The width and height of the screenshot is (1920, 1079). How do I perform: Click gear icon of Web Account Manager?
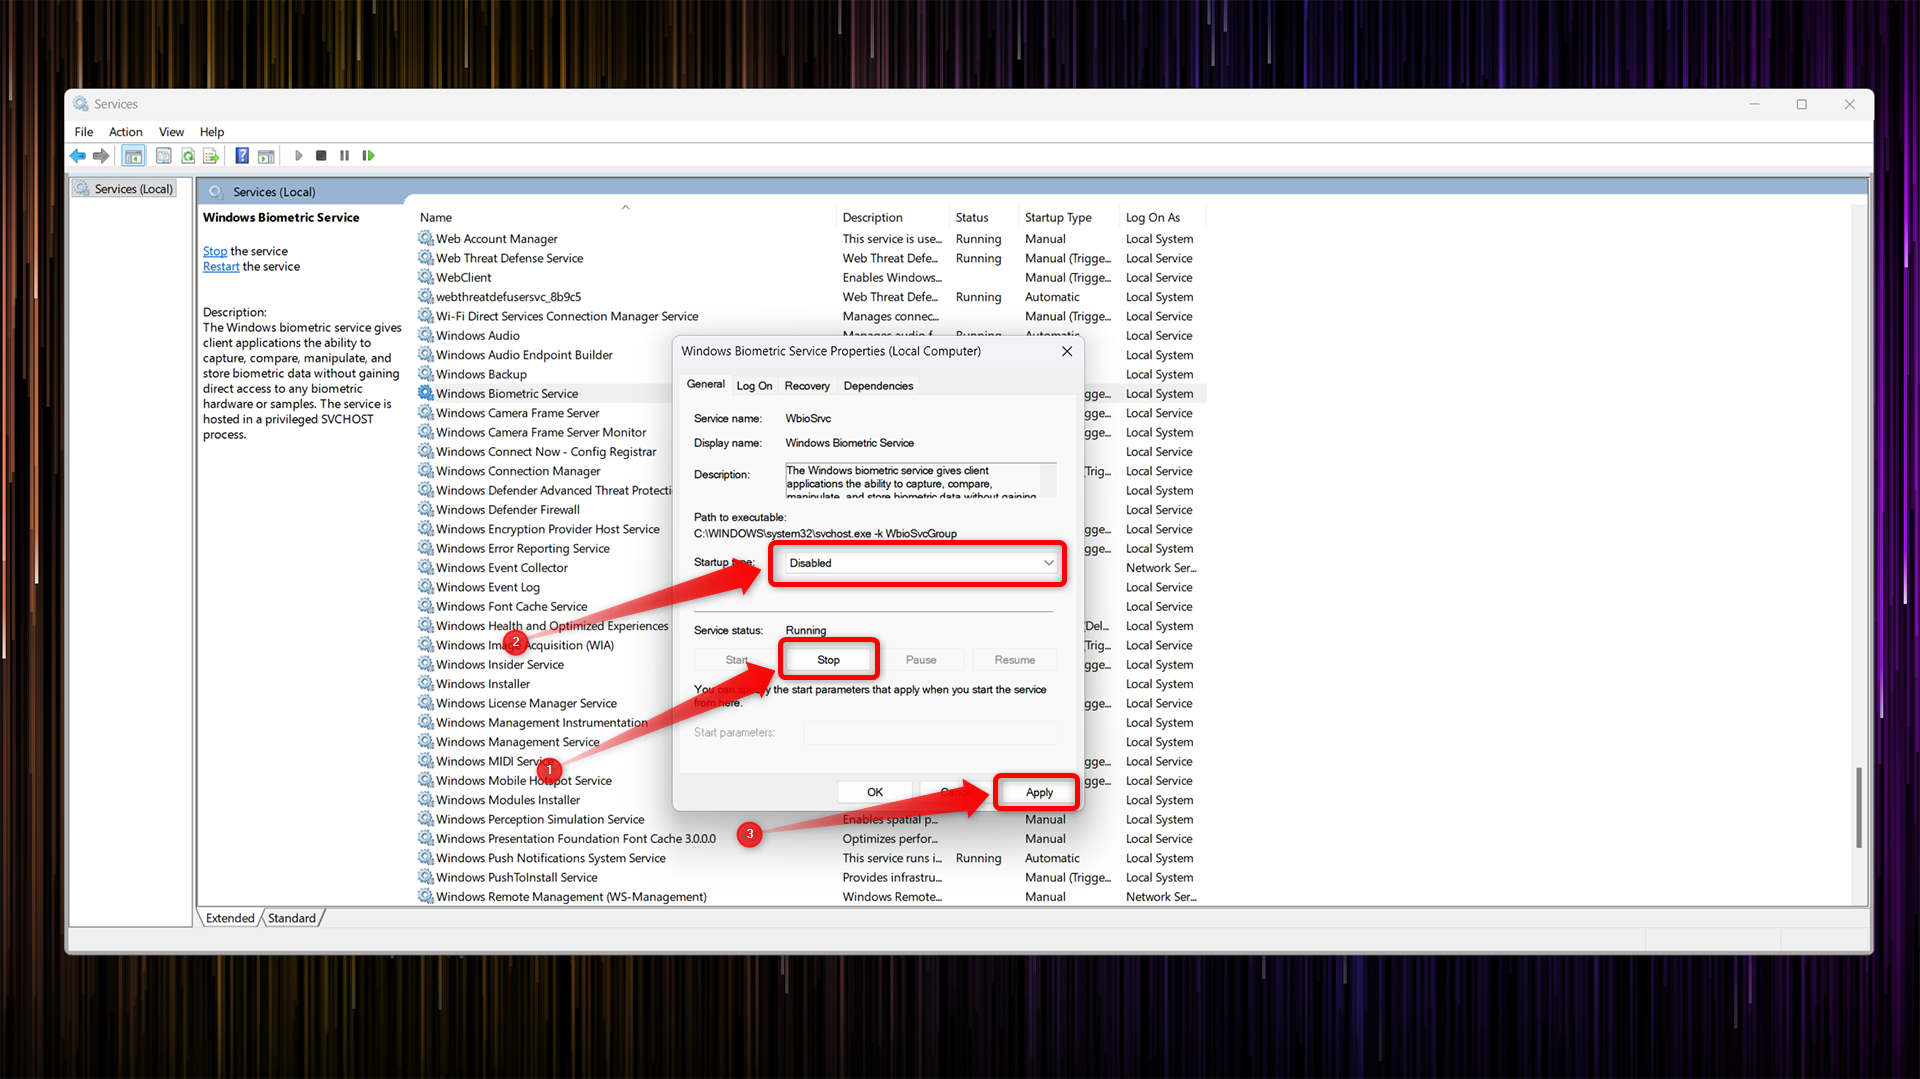(x=426, y=239)
